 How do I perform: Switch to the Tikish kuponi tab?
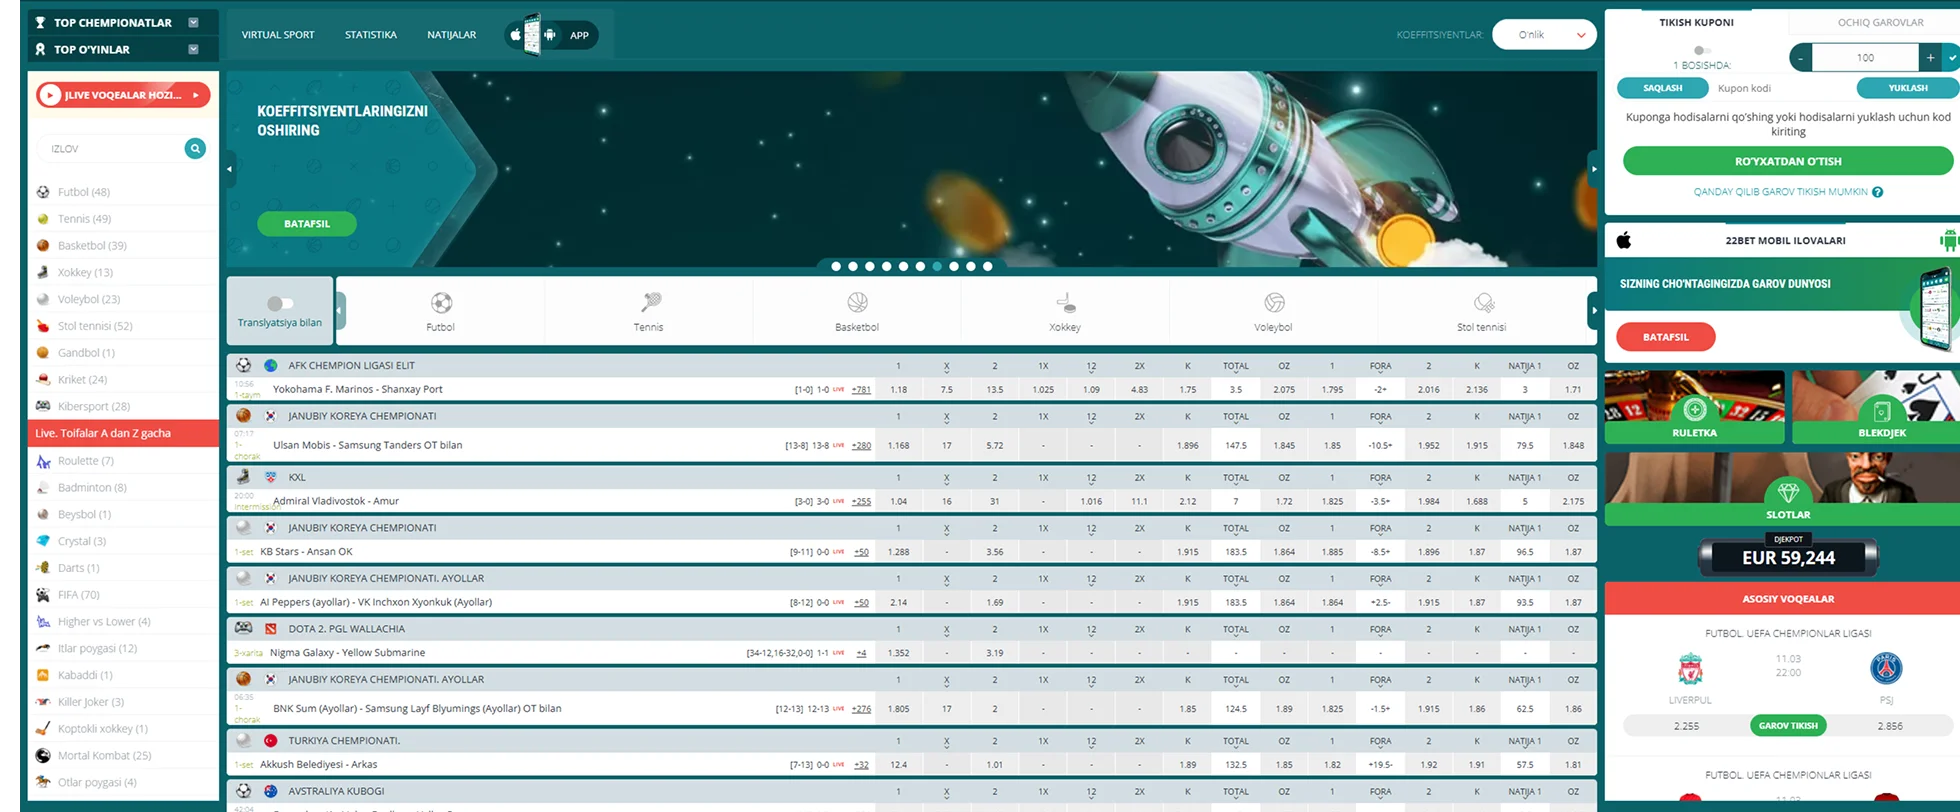(1697, 22)
